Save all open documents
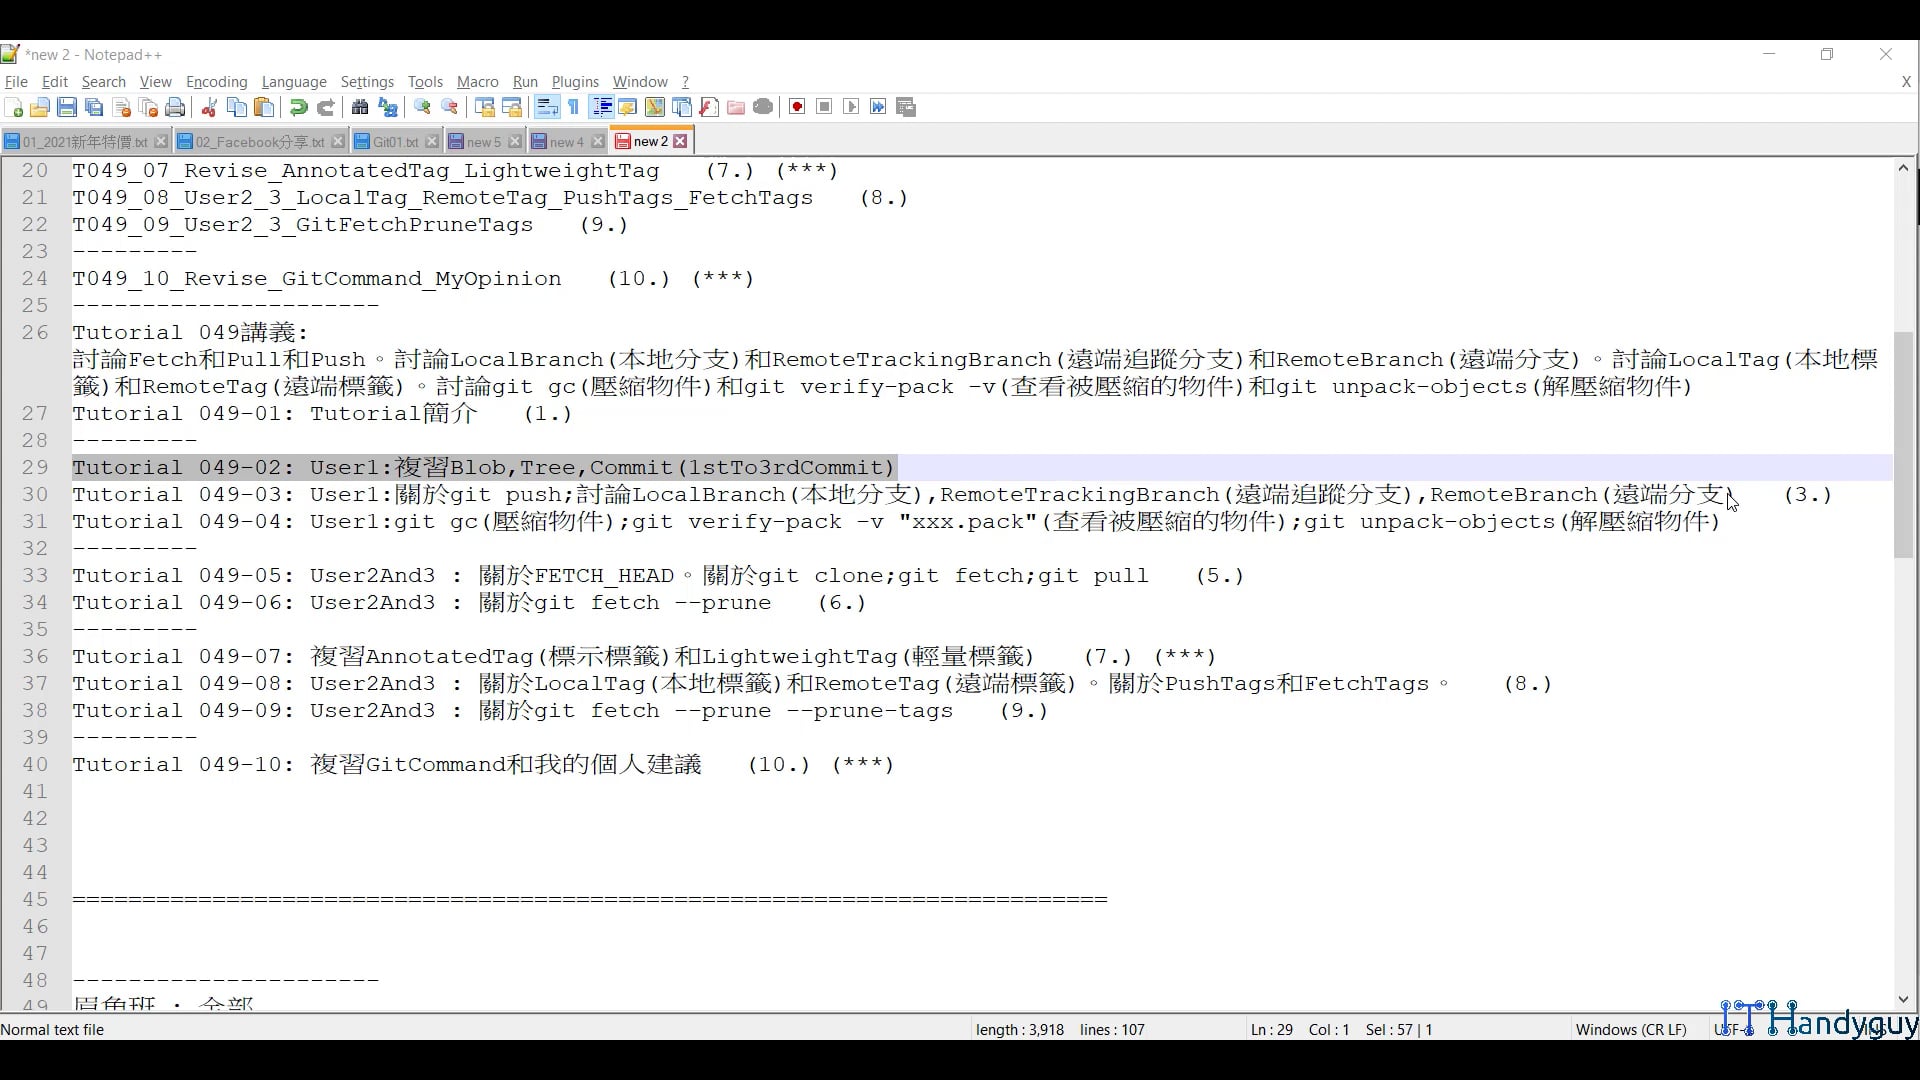 [x=95, y=107]
